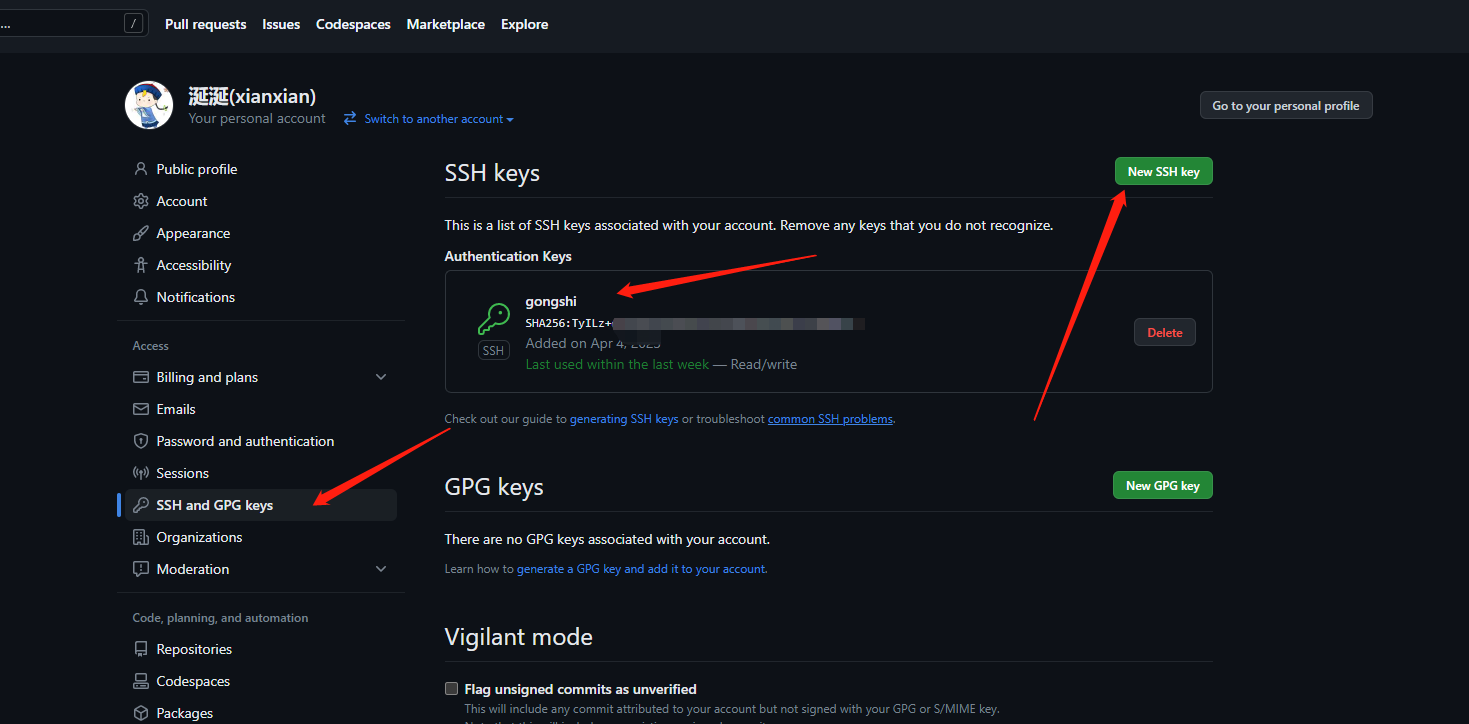Open Switch to another account dropdown
The image size is (1469, 724).
pyautogui.click(x=438, y=118)
